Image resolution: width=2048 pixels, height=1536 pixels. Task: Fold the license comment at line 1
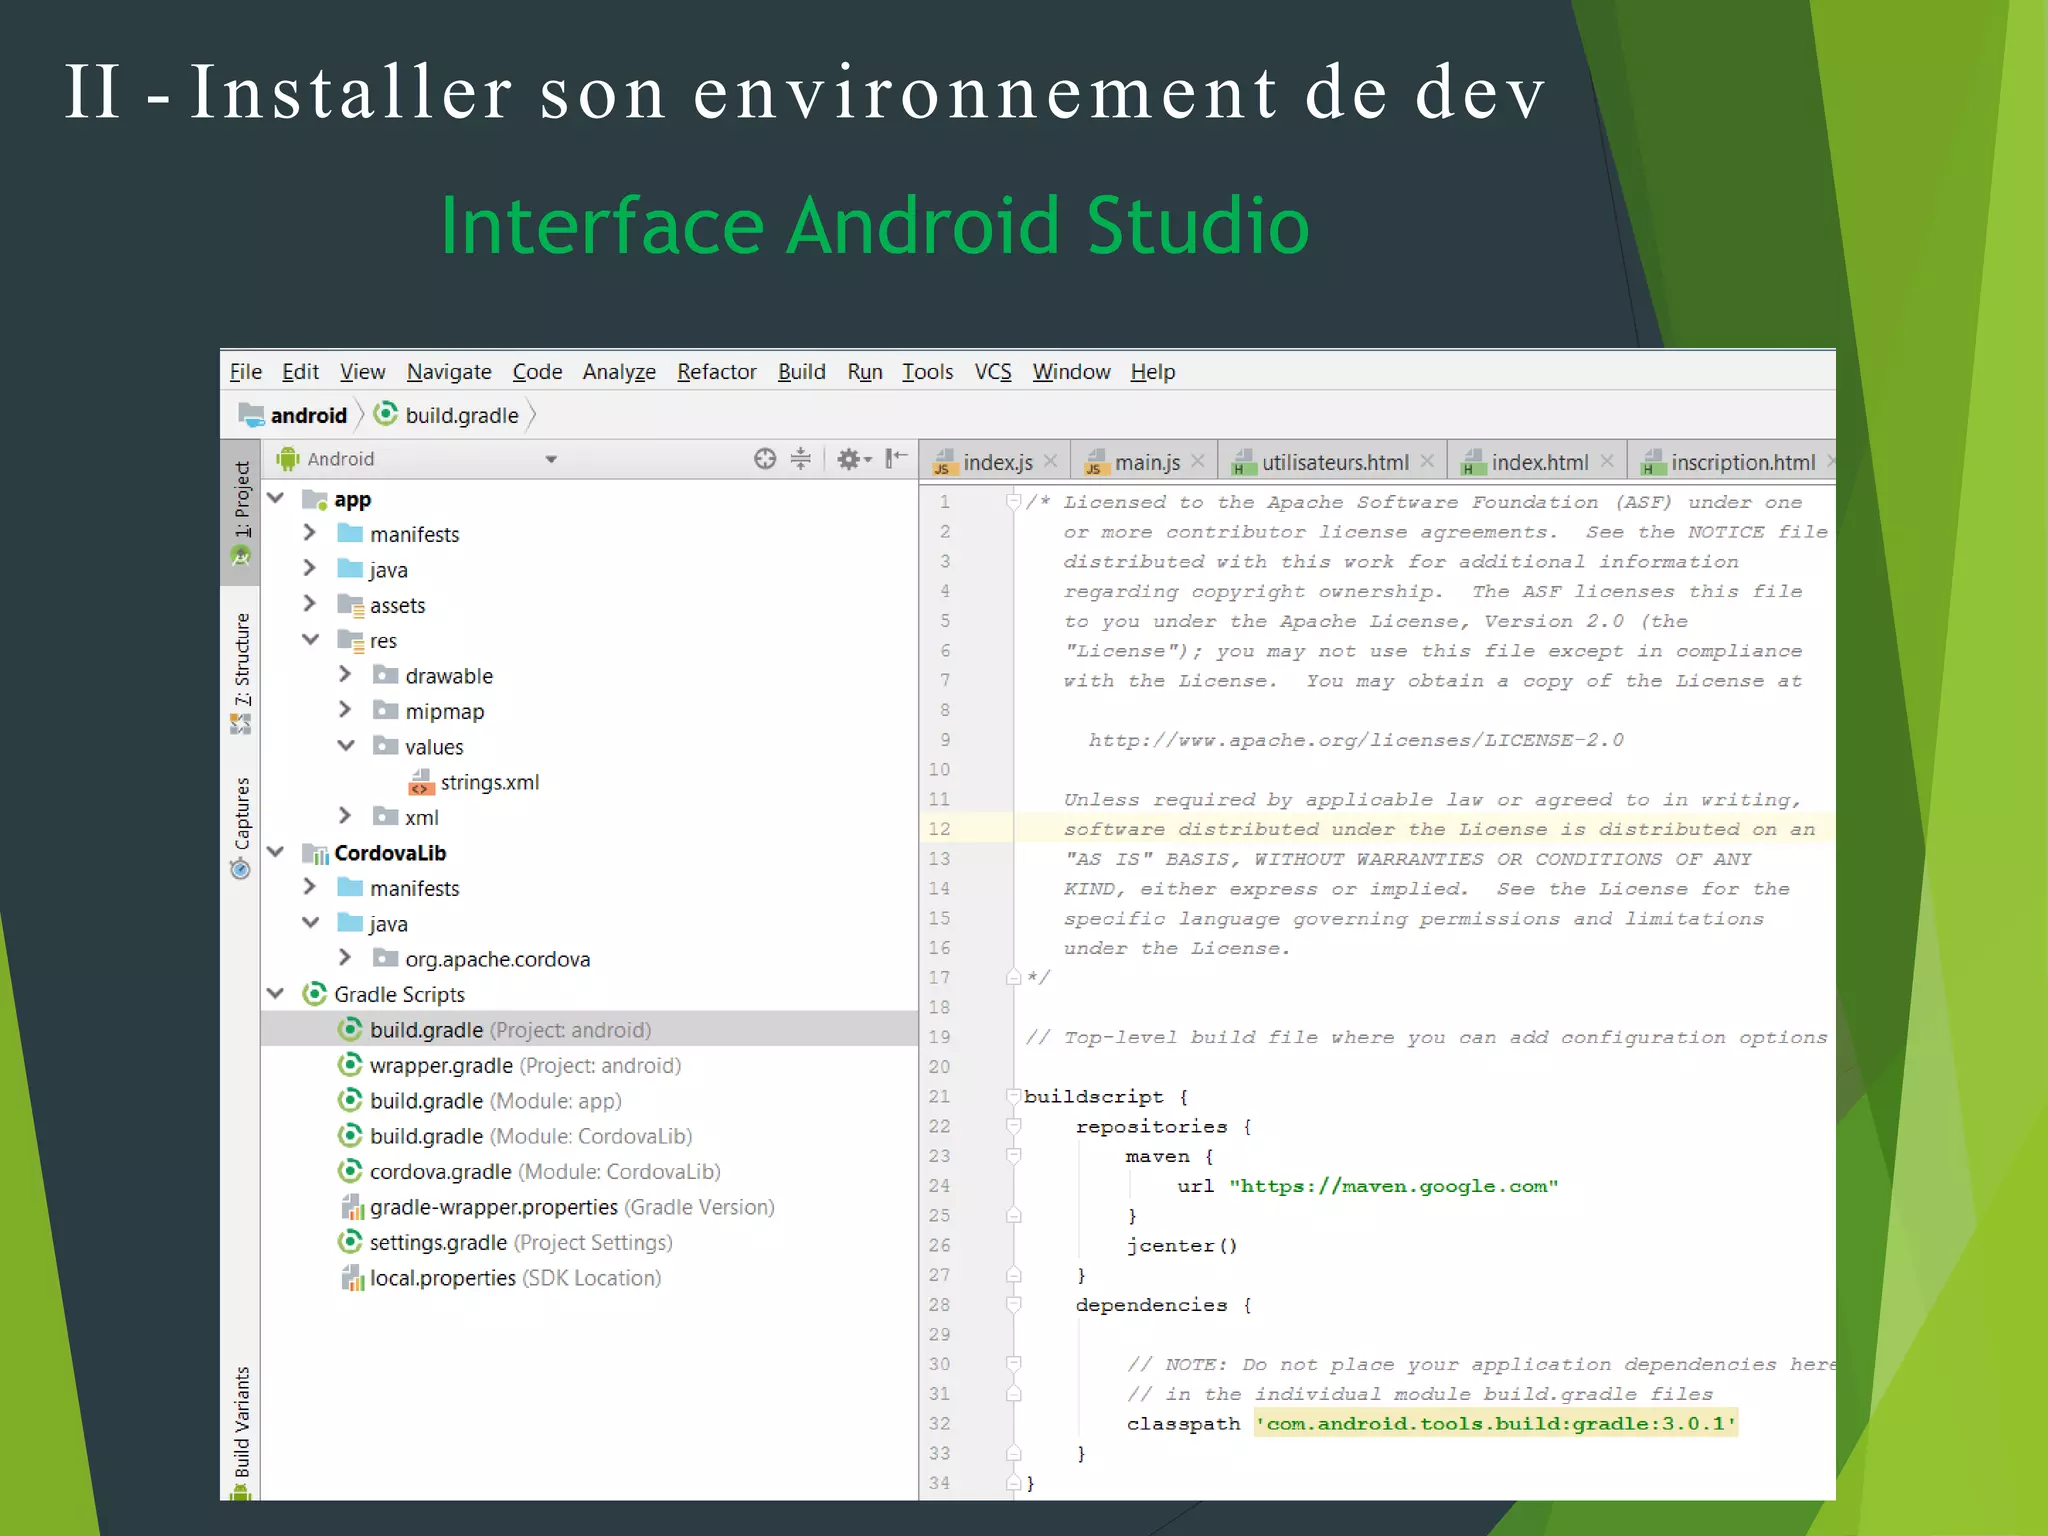1013,502
